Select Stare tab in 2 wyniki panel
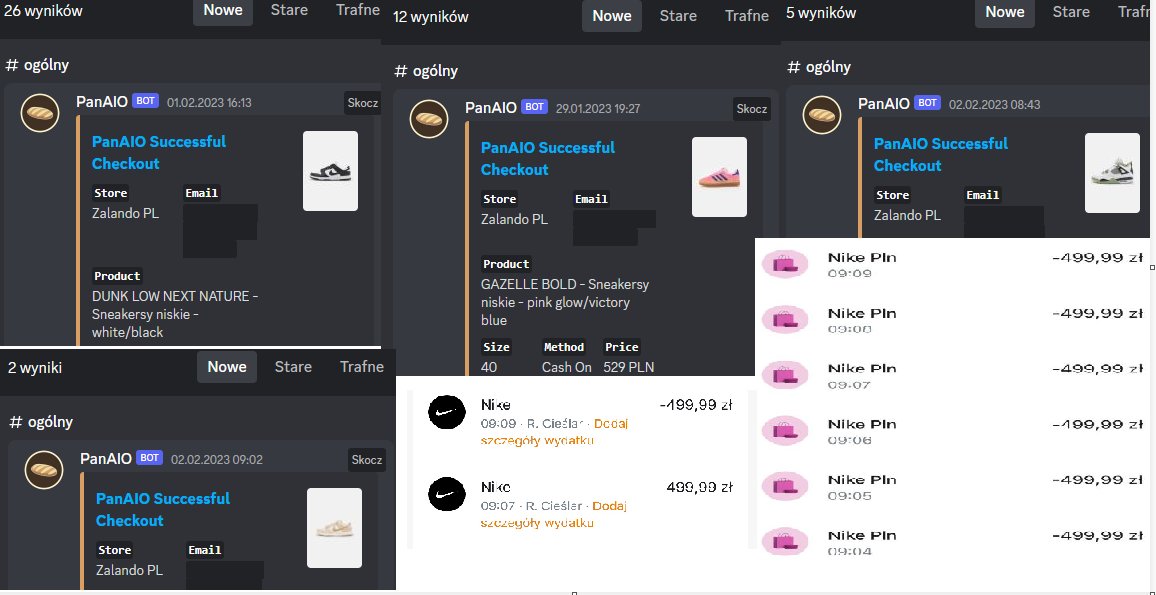This screenshot has width=1156, height=595. tap(293, 367)
